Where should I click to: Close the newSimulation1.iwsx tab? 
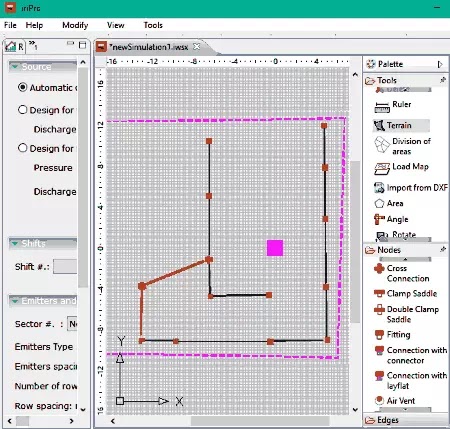point(197,47)
